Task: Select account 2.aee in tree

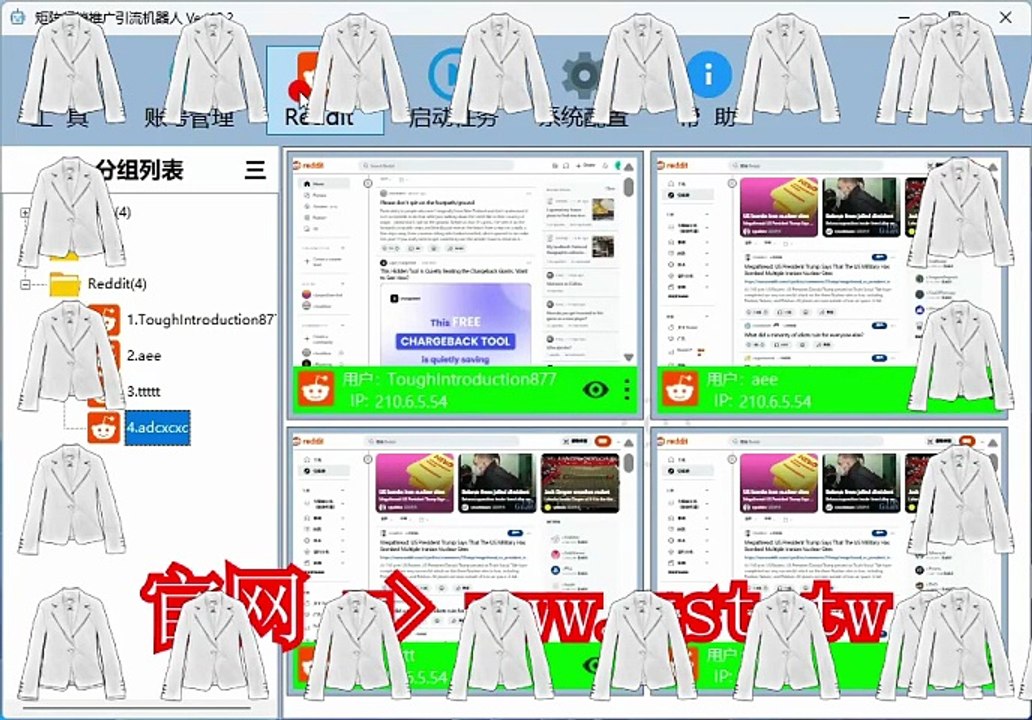Action: (x=144, y=355)
